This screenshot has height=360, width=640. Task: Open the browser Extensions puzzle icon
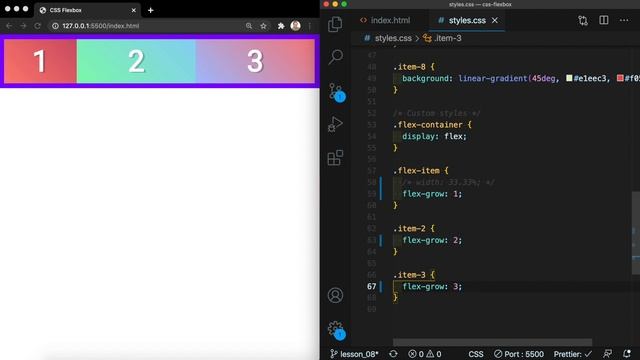(x=281, y=26)
